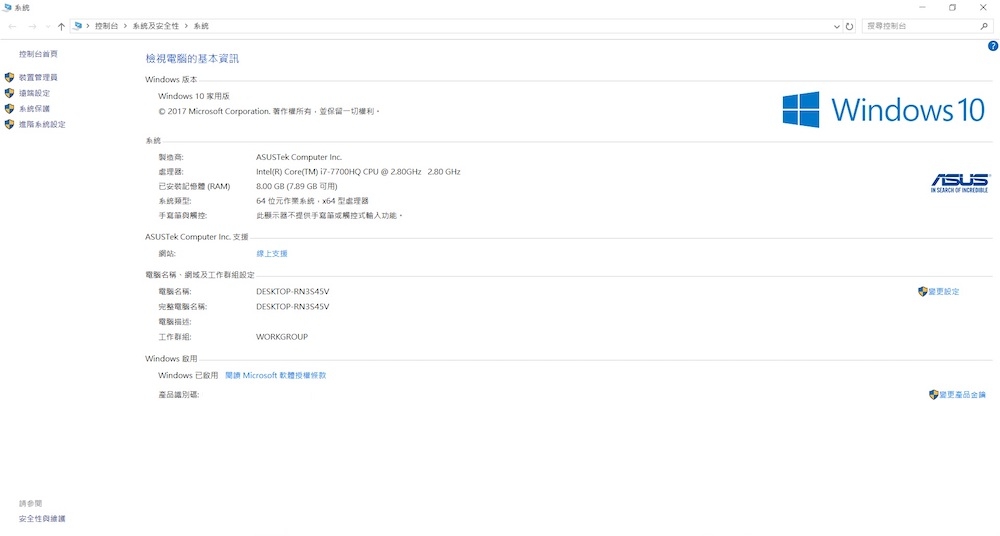This screenshot has width=1000, height=536.
Task: Select WORKGROUP value text
Action: coord(282,337)
